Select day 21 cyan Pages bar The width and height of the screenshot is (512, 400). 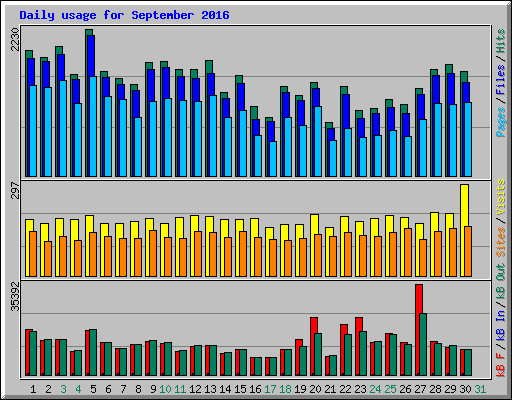(x=333, y=158)
